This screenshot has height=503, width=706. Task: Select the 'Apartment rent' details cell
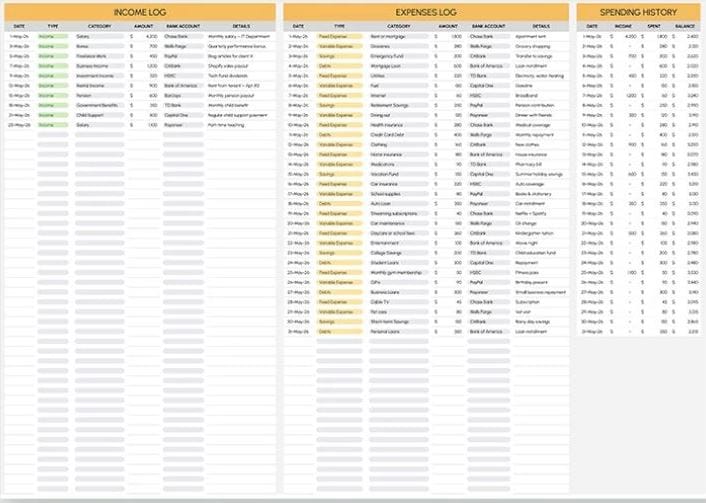click(541, 36)
